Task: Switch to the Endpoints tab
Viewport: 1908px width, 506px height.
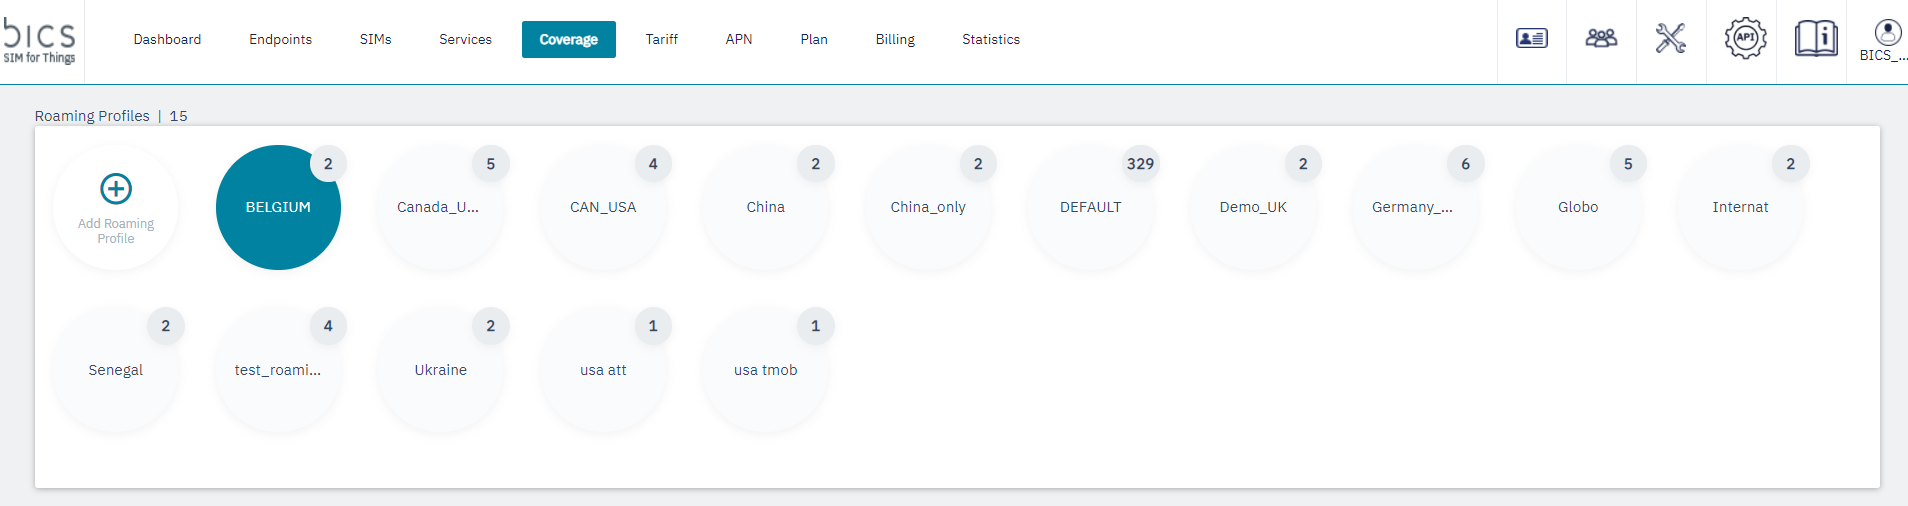Action: pos(280,40)
